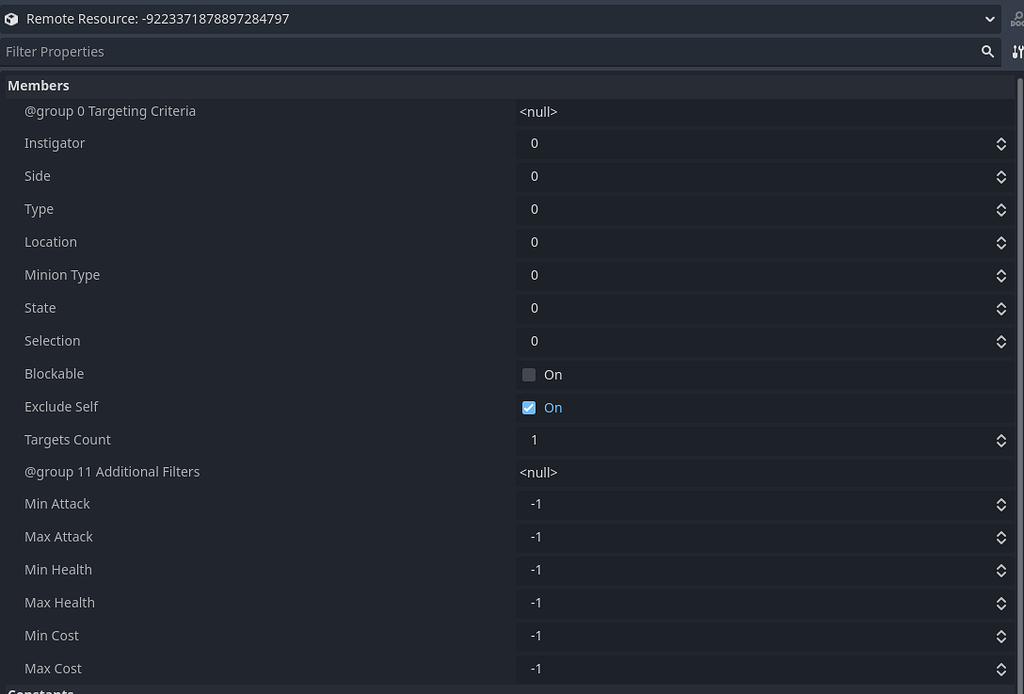Viewport: 1024px width, 694px height.
Task: Click the Min Health value field
Action: pyautogui.click(x=765, y=570)
